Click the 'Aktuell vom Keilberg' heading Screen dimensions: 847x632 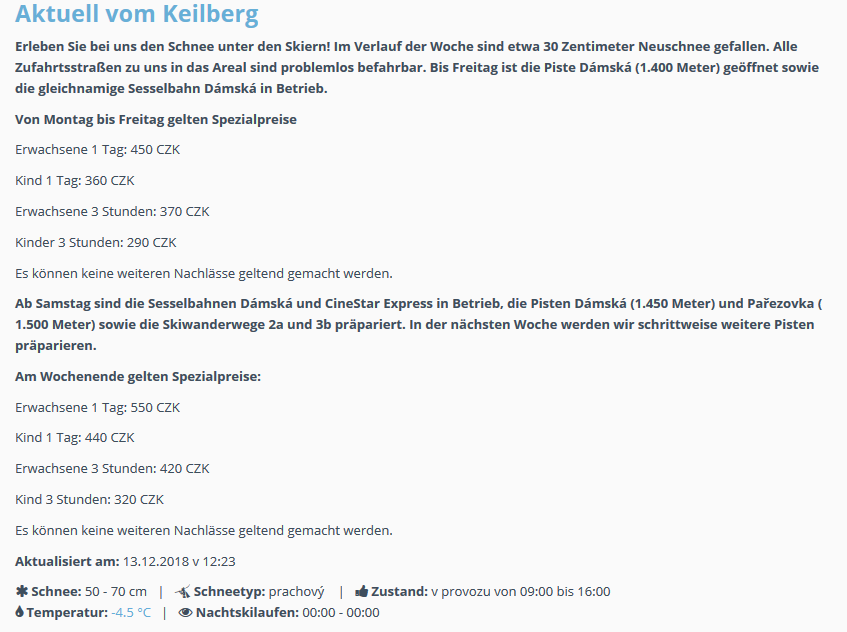[136, 15]
